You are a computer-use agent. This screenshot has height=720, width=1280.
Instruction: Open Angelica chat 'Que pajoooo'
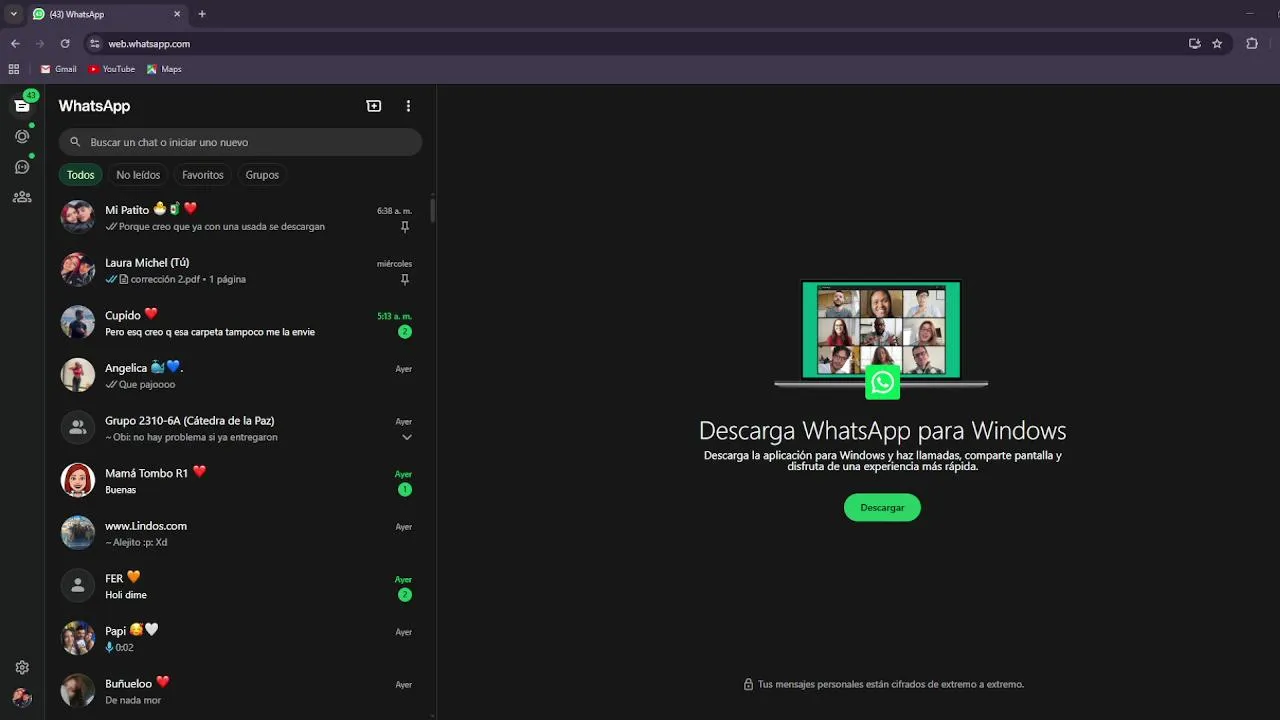tap(240, 375)
